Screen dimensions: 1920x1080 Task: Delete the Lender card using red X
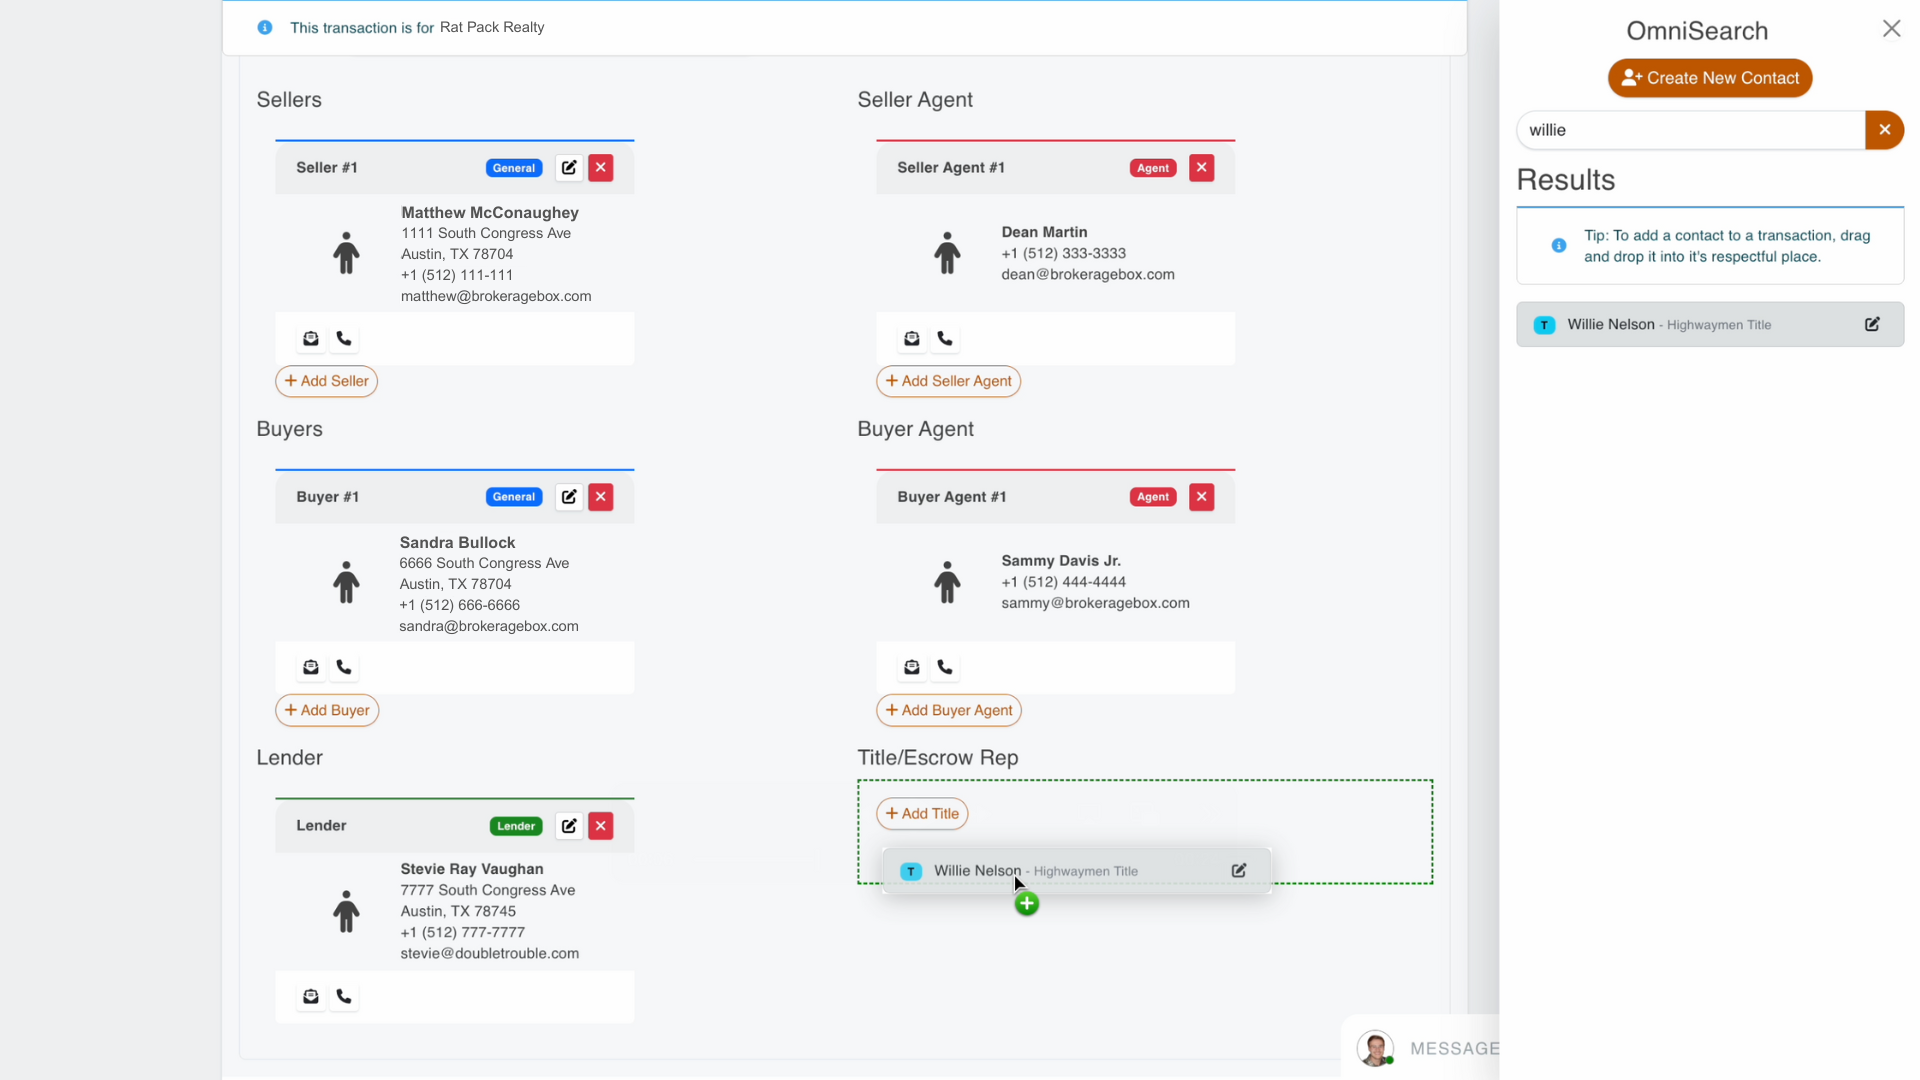coord(600,825)
